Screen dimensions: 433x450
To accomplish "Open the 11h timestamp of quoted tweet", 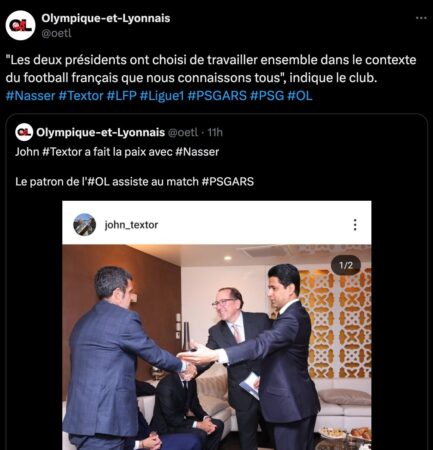I will [215, 132].
